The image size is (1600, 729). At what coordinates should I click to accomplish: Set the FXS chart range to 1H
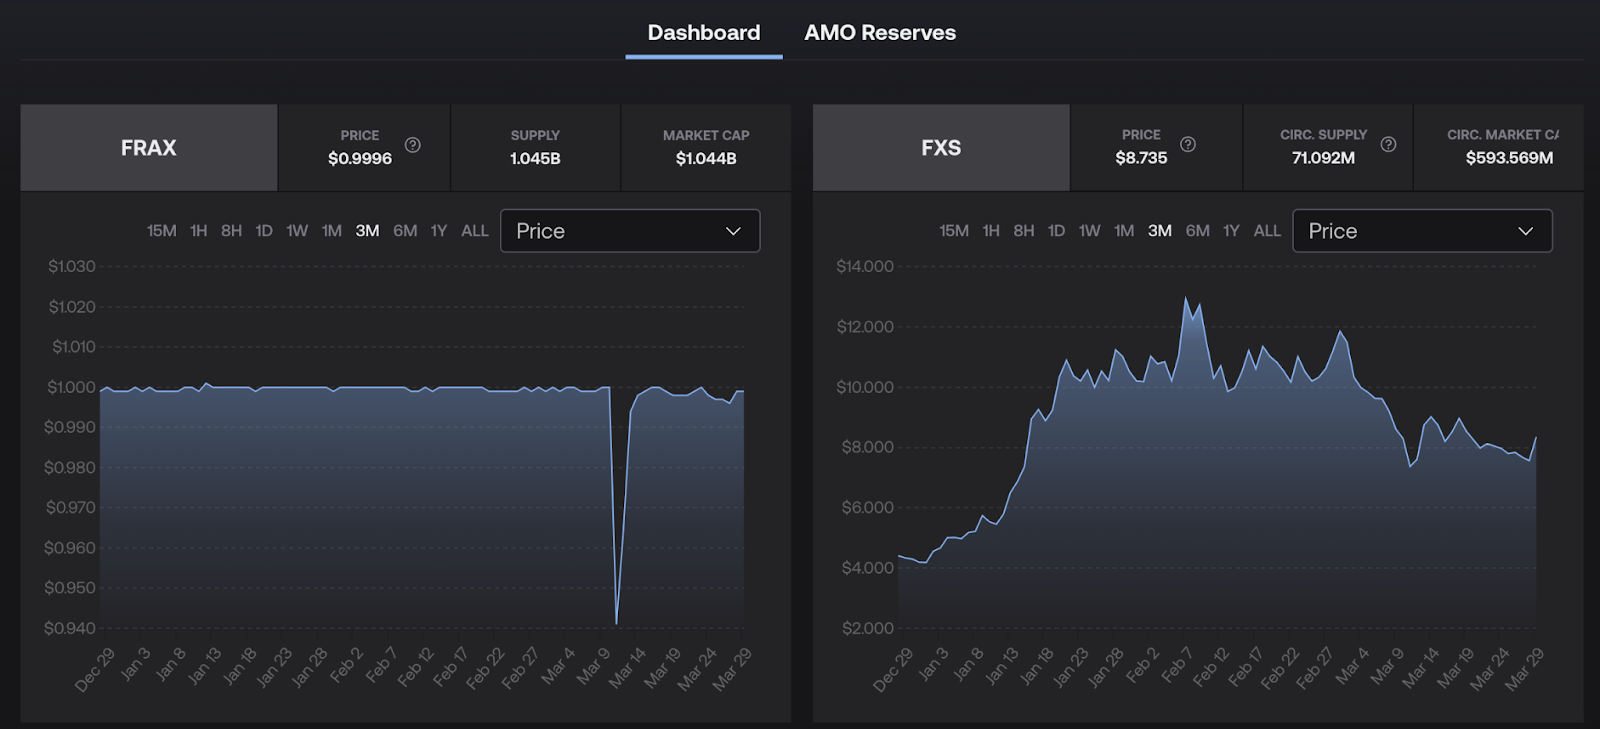(x=991, y=231)
